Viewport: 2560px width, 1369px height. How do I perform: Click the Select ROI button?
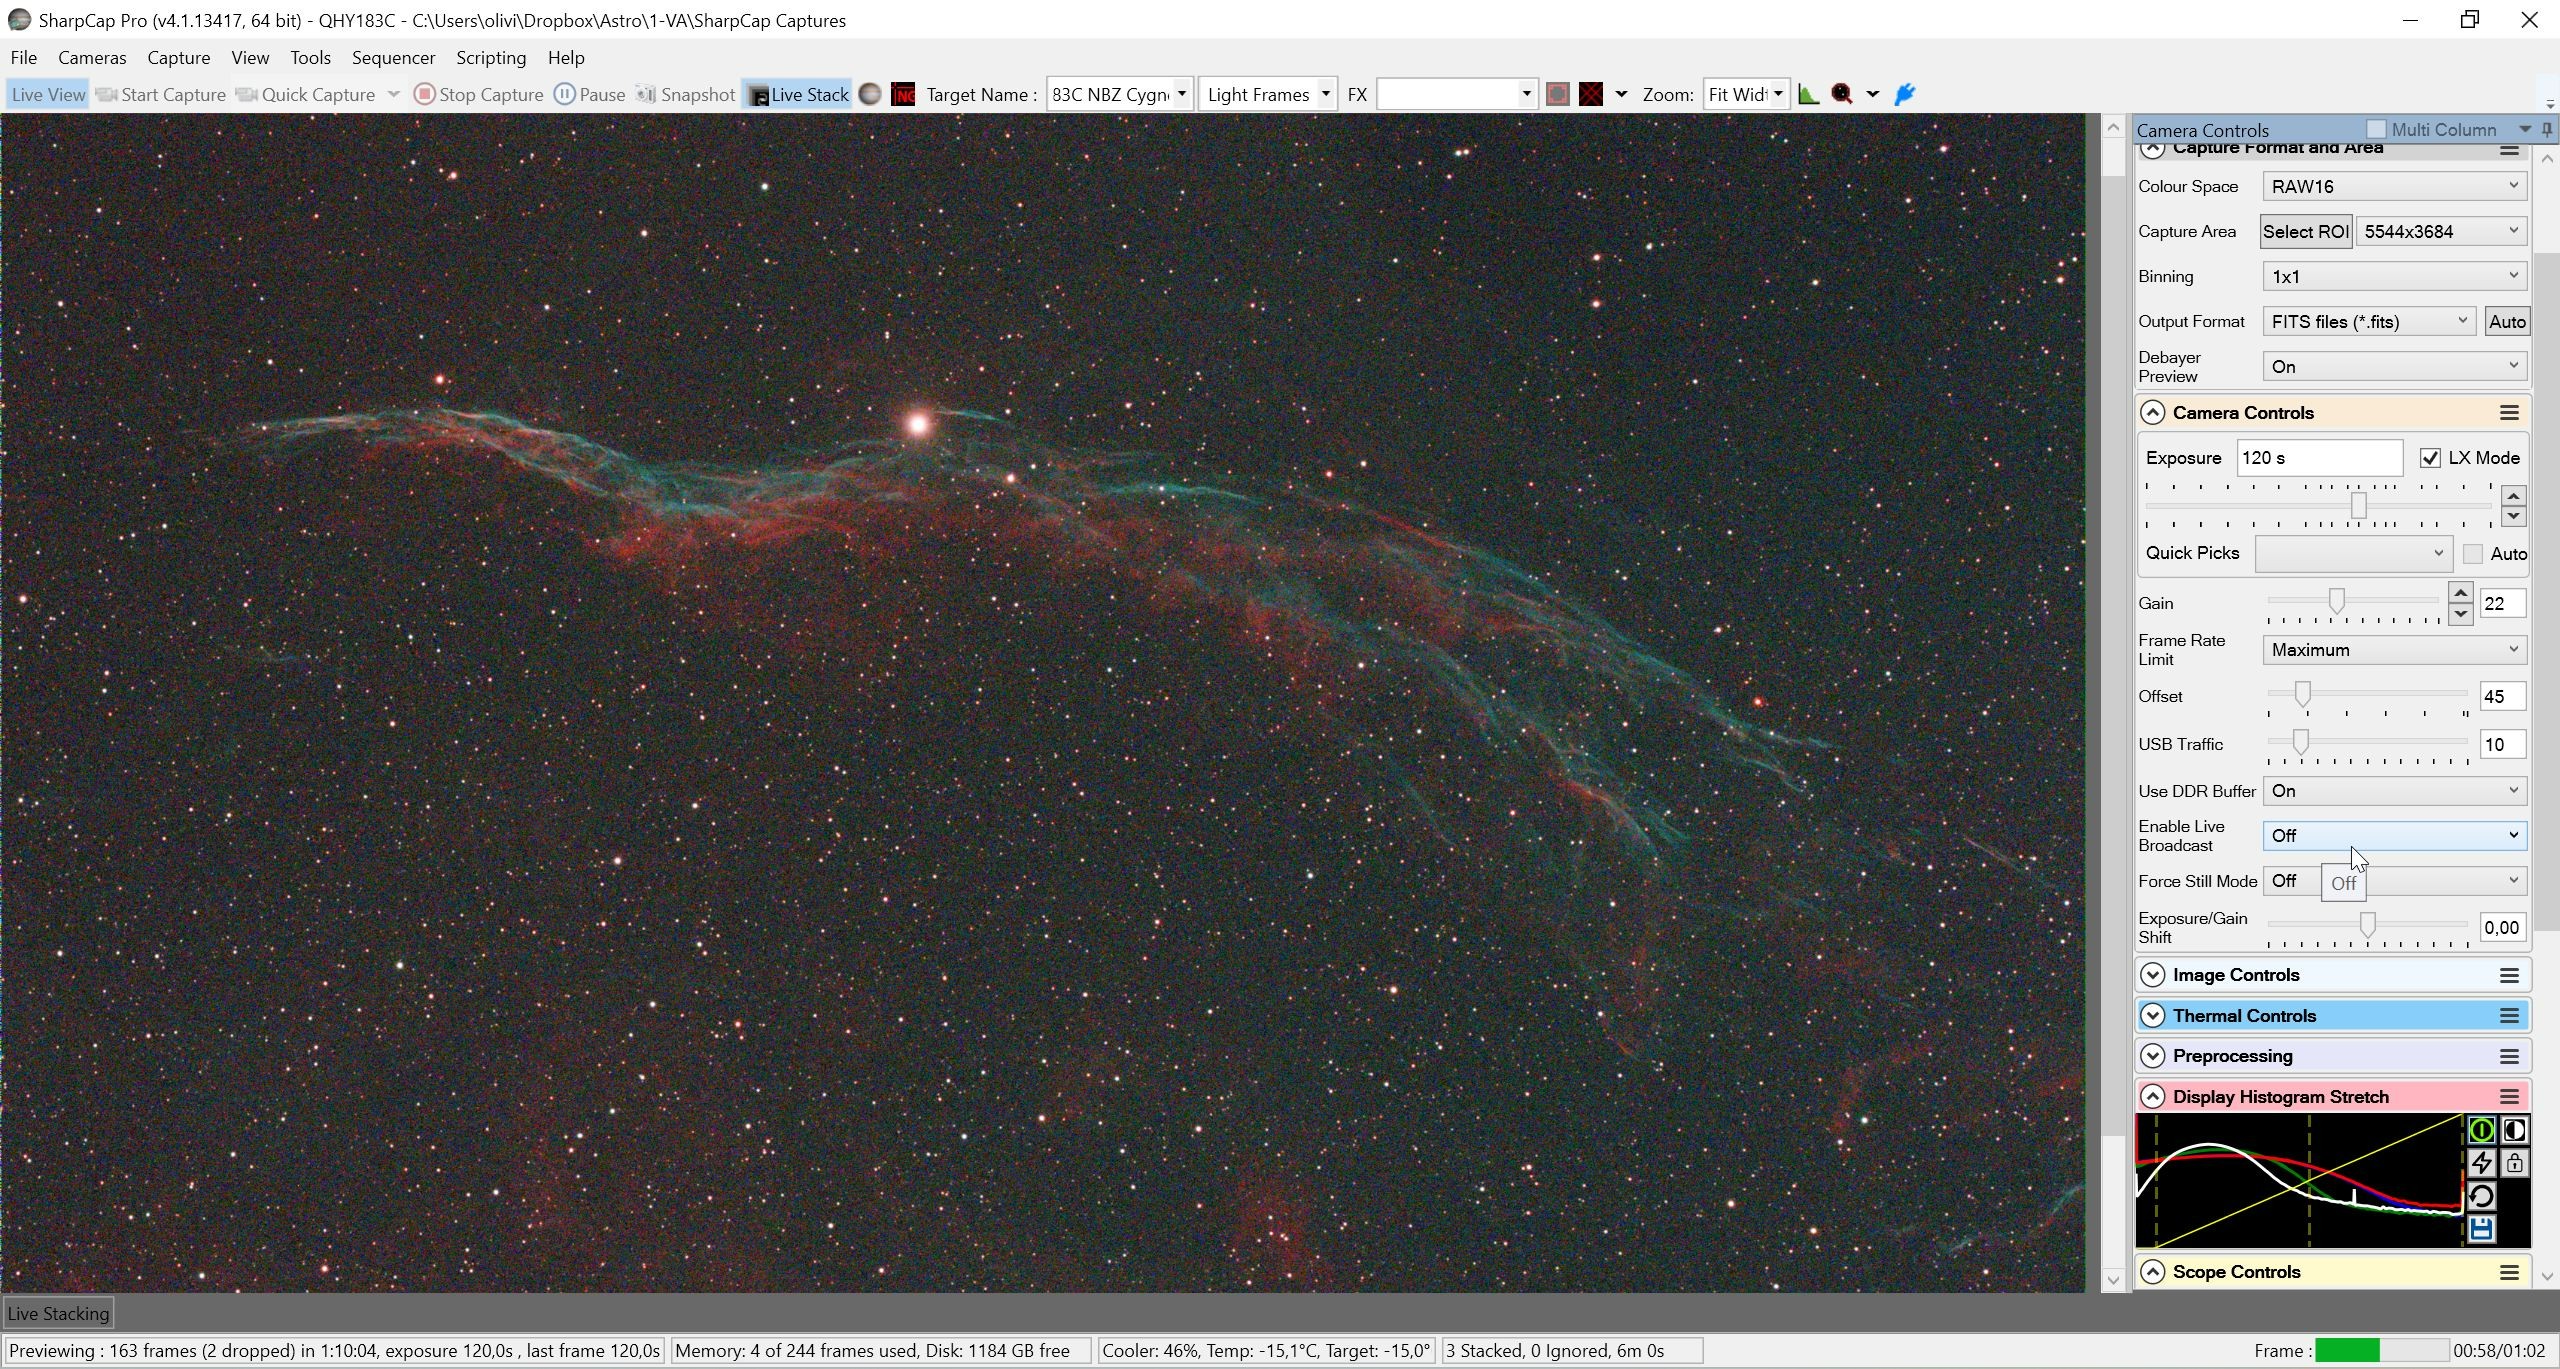click(x=2306, y=231)
